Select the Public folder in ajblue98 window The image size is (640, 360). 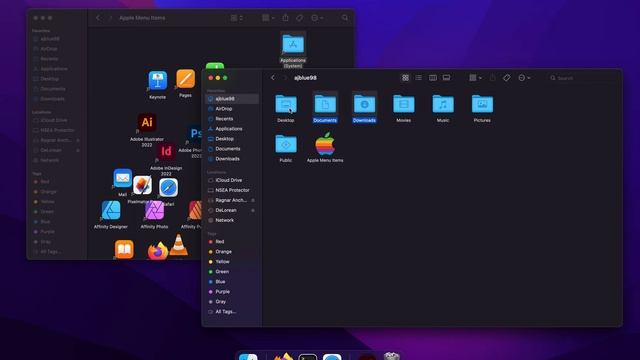point(286,144)
